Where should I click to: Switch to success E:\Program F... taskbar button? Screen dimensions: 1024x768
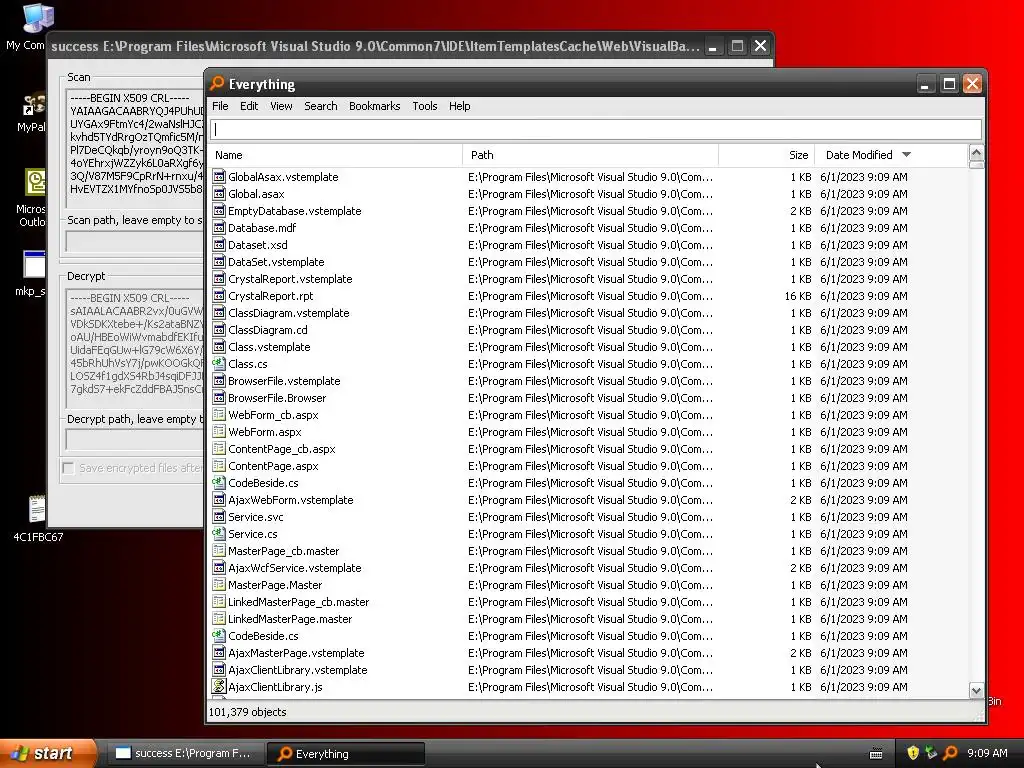[184, 753]
